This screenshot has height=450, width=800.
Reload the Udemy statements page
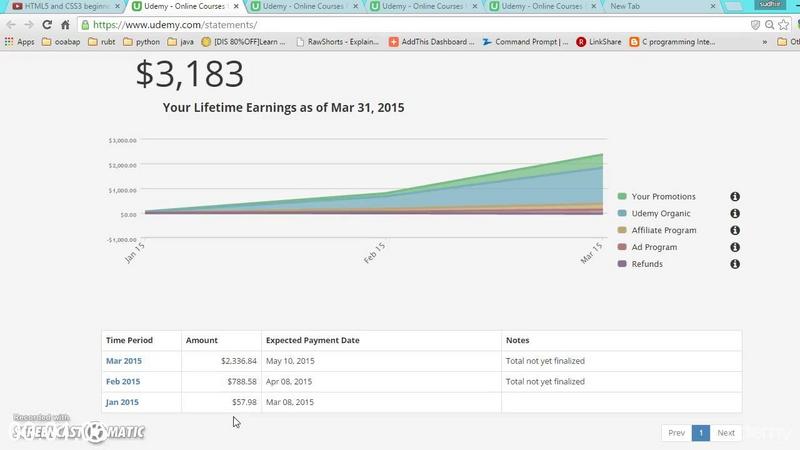pyautogui.click(x=47, y=24)
